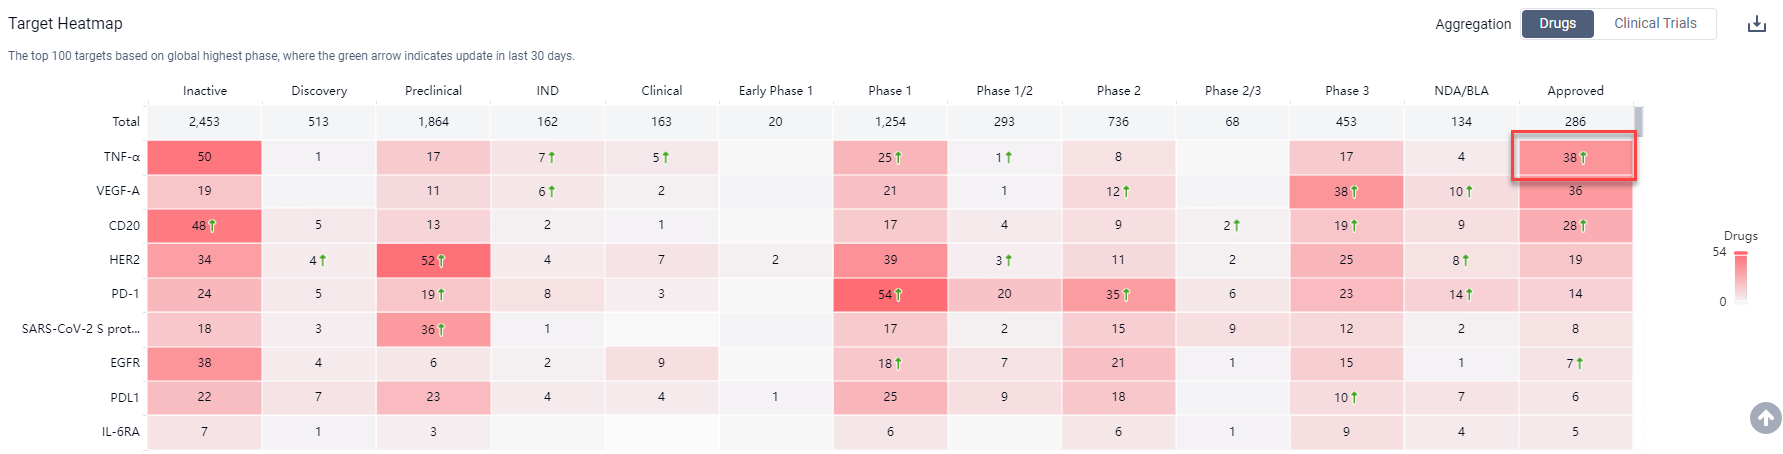Screen dimensions: 1783x454
Task: Select the TNF-α row label
Action: point(122,157)
